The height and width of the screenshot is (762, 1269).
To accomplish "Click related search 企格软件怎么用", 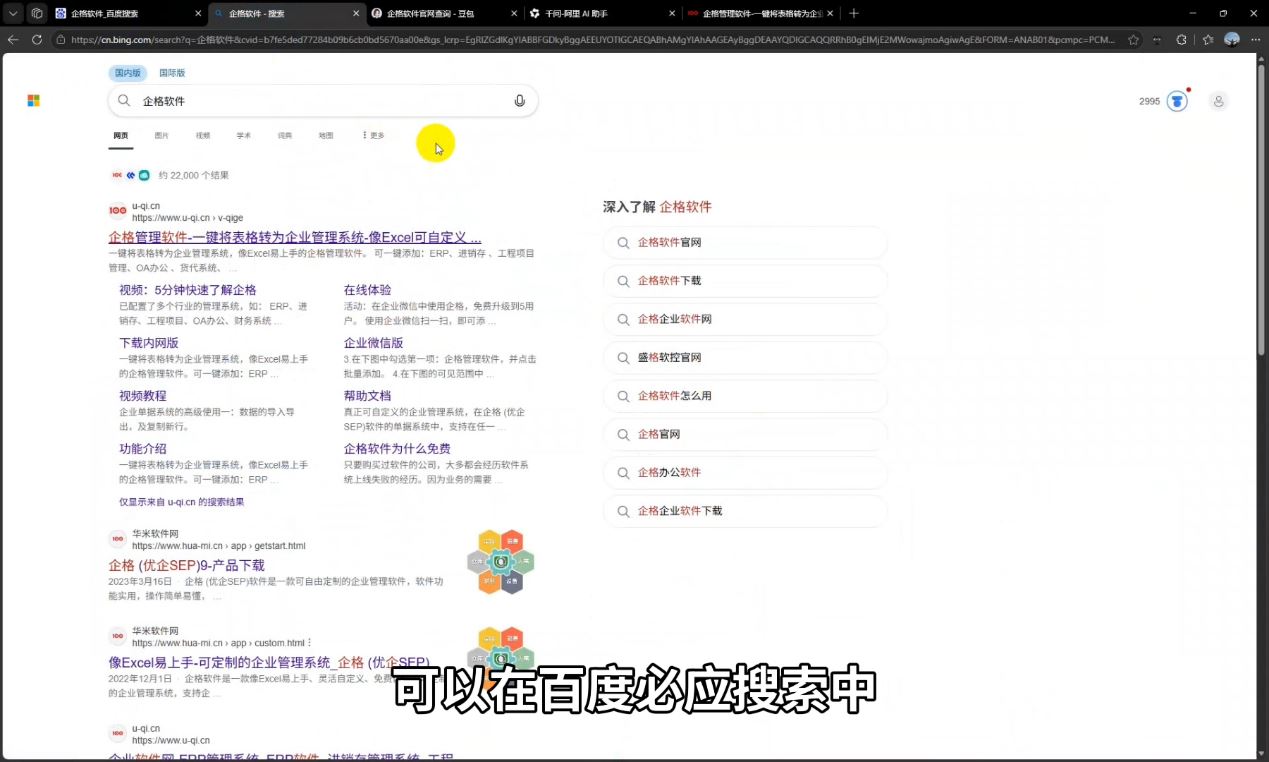I will (x=745, y=396).
